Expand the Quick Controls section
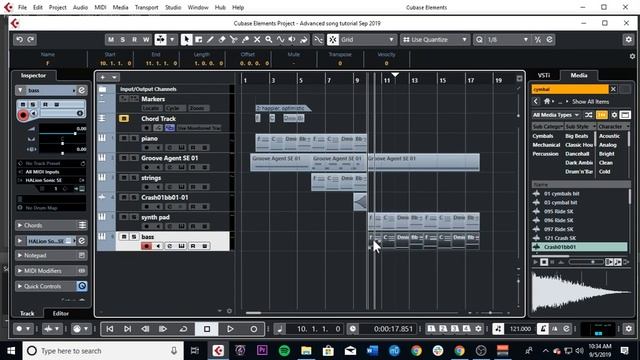This screenshot has height=360, width=640. tap(20, 286)
